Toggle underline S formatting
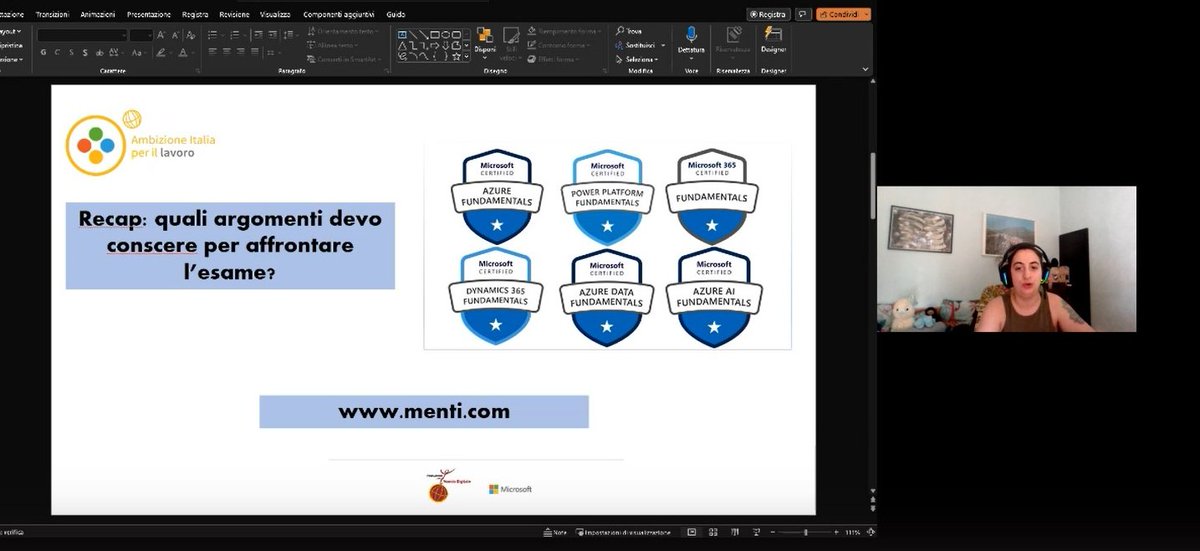The height and width of the screenshot is (551, 1200). 71,52
